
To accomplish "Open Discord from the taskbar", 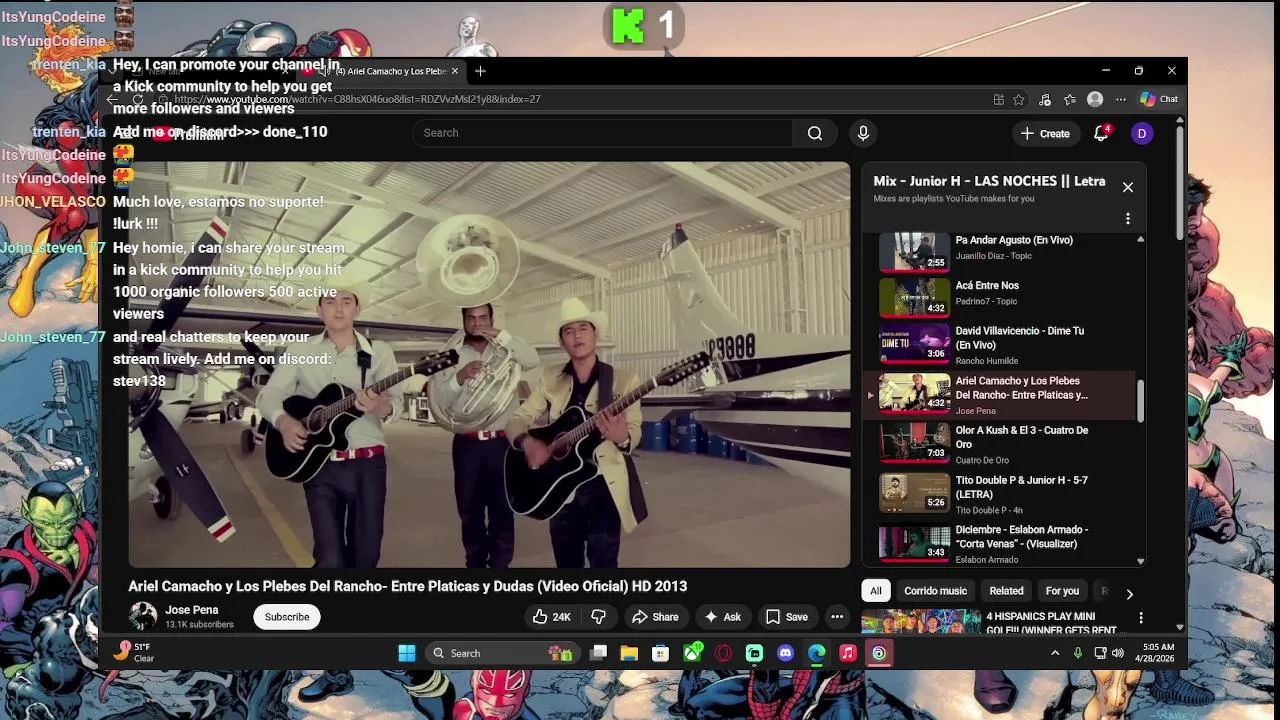I will point(786,653).
